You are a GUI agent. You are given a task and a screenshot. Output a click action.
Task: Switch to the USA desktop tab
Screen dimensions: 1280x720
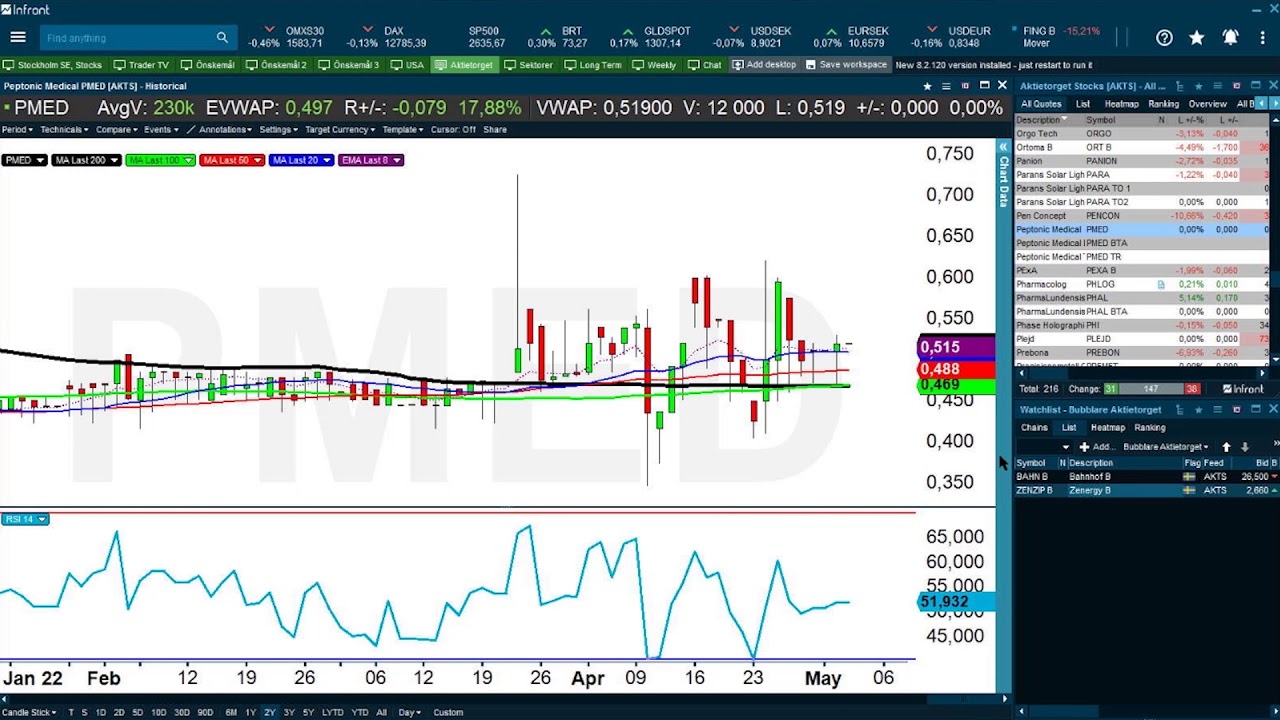pos(408,65)
